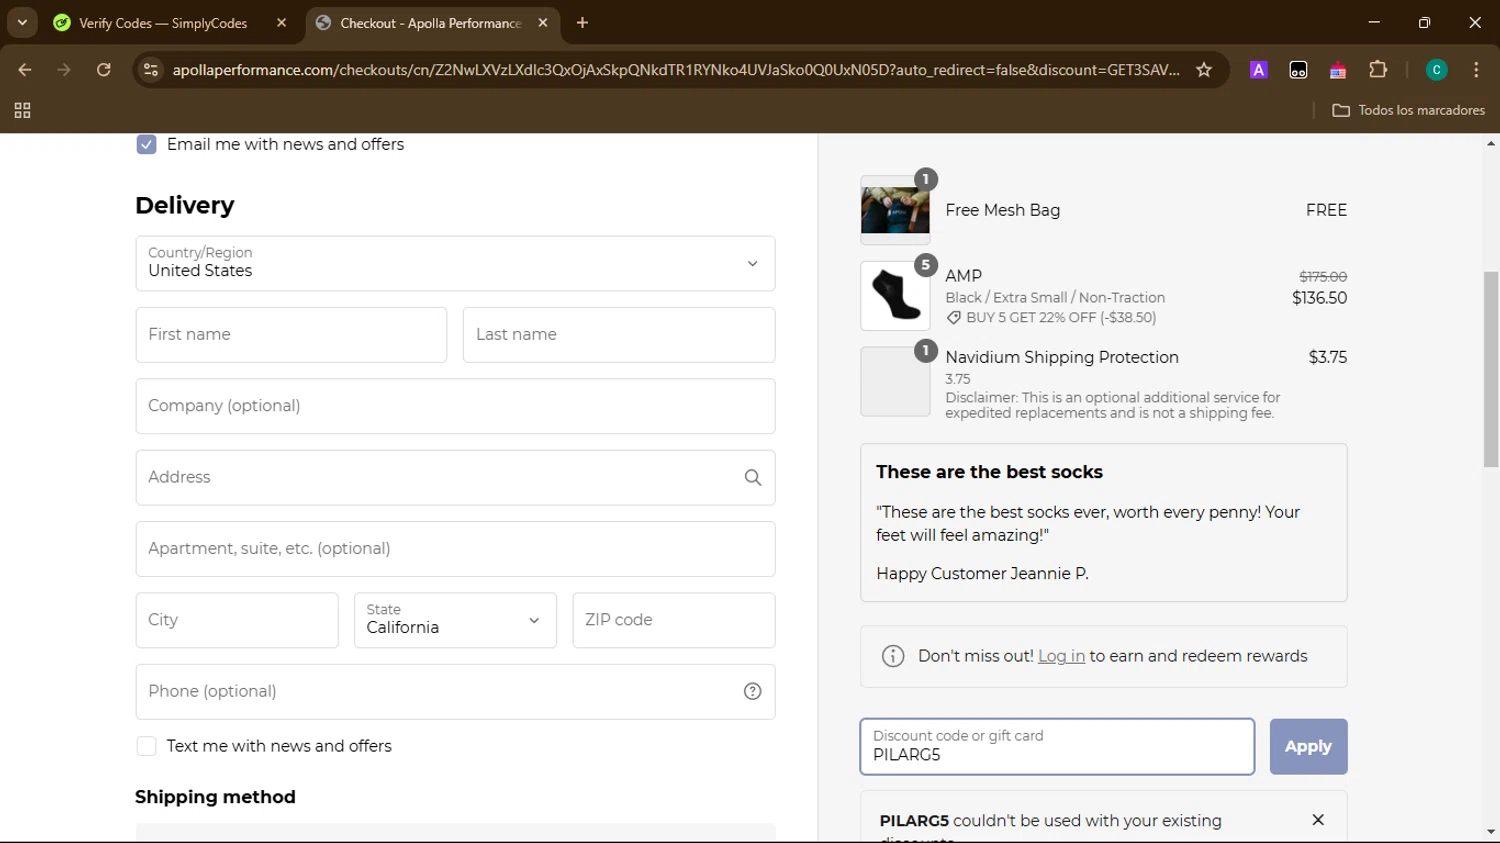The width and height of the screenshot is (1500, 843).
Task: Click the phone help question icon
Action: pyautogui.click(x=753, y=692)
